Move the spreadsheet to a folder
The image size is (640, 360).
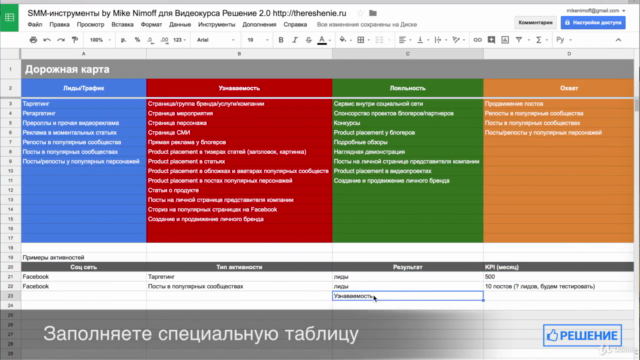click(x=373, y=13)
